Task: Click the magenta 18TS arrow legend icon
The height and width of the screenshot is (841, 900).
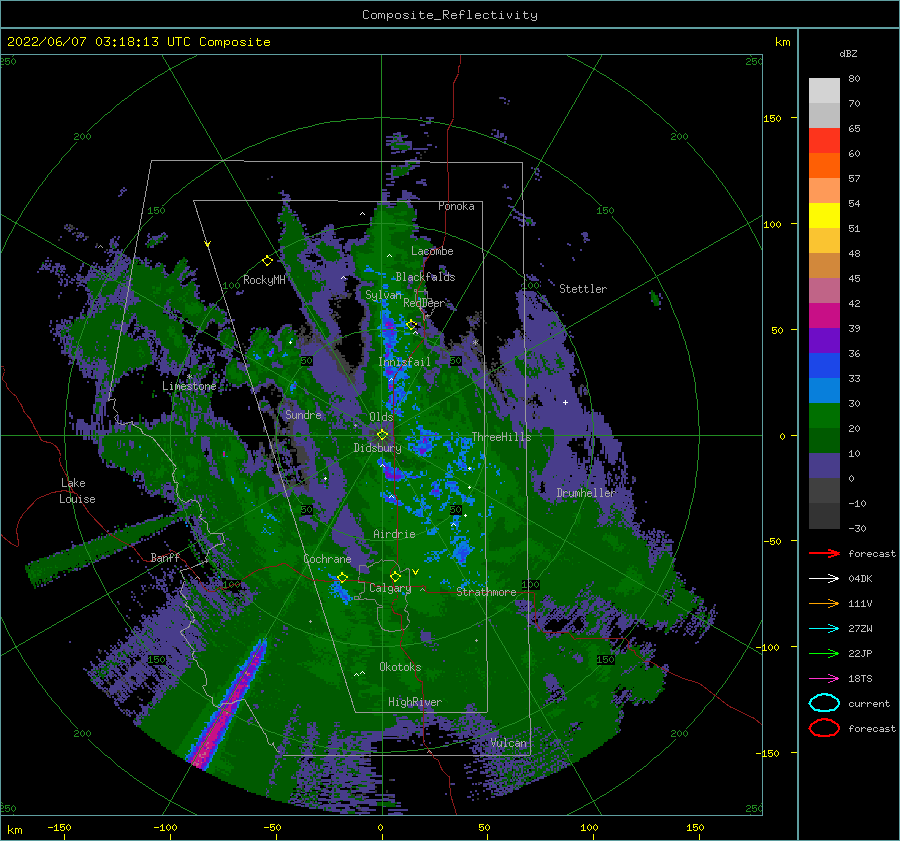Action: (824, 679)
